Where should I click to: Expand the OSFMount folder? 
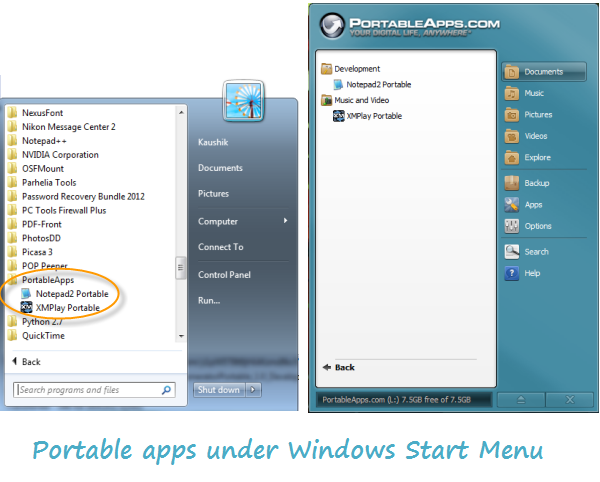click(36, 169)
